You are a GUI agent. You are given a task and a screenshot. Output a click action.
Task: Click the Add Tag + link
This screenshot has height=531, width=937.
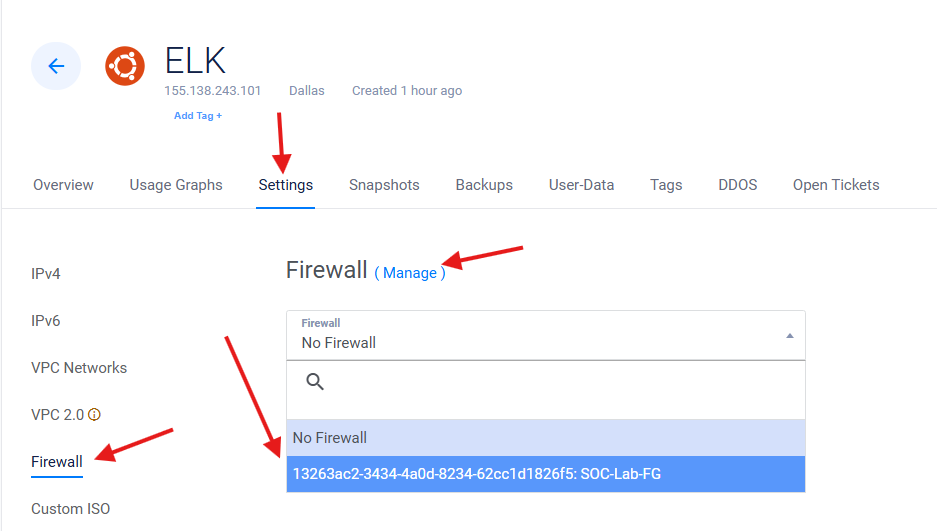pyautogui.click(x=198, y=116)
